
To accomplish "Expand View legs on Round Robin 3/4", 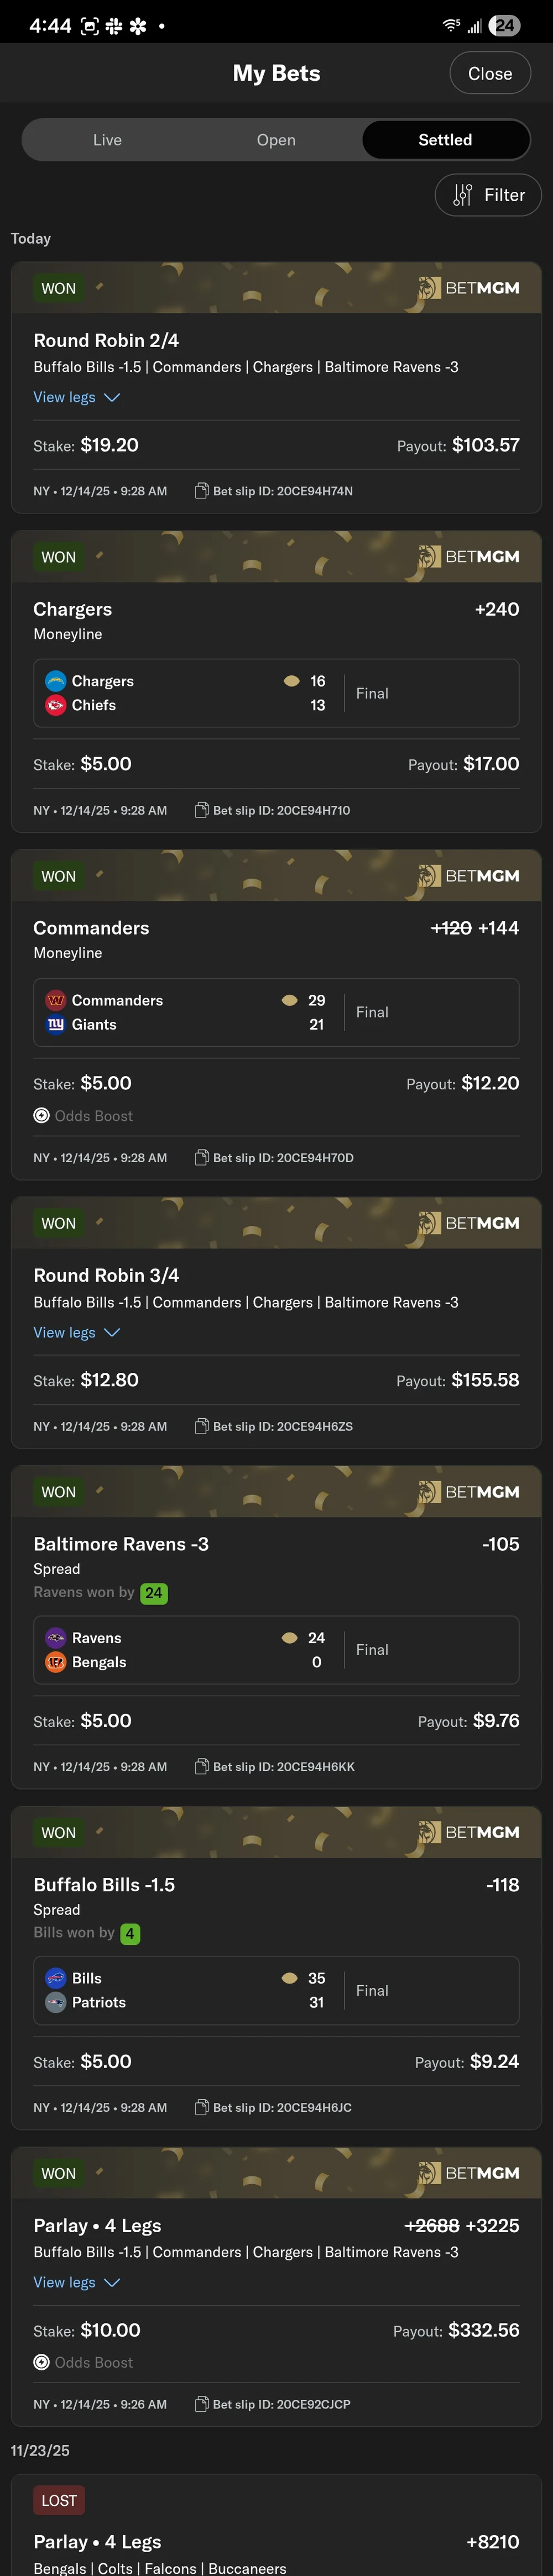I will click(x=77, y=1332).
